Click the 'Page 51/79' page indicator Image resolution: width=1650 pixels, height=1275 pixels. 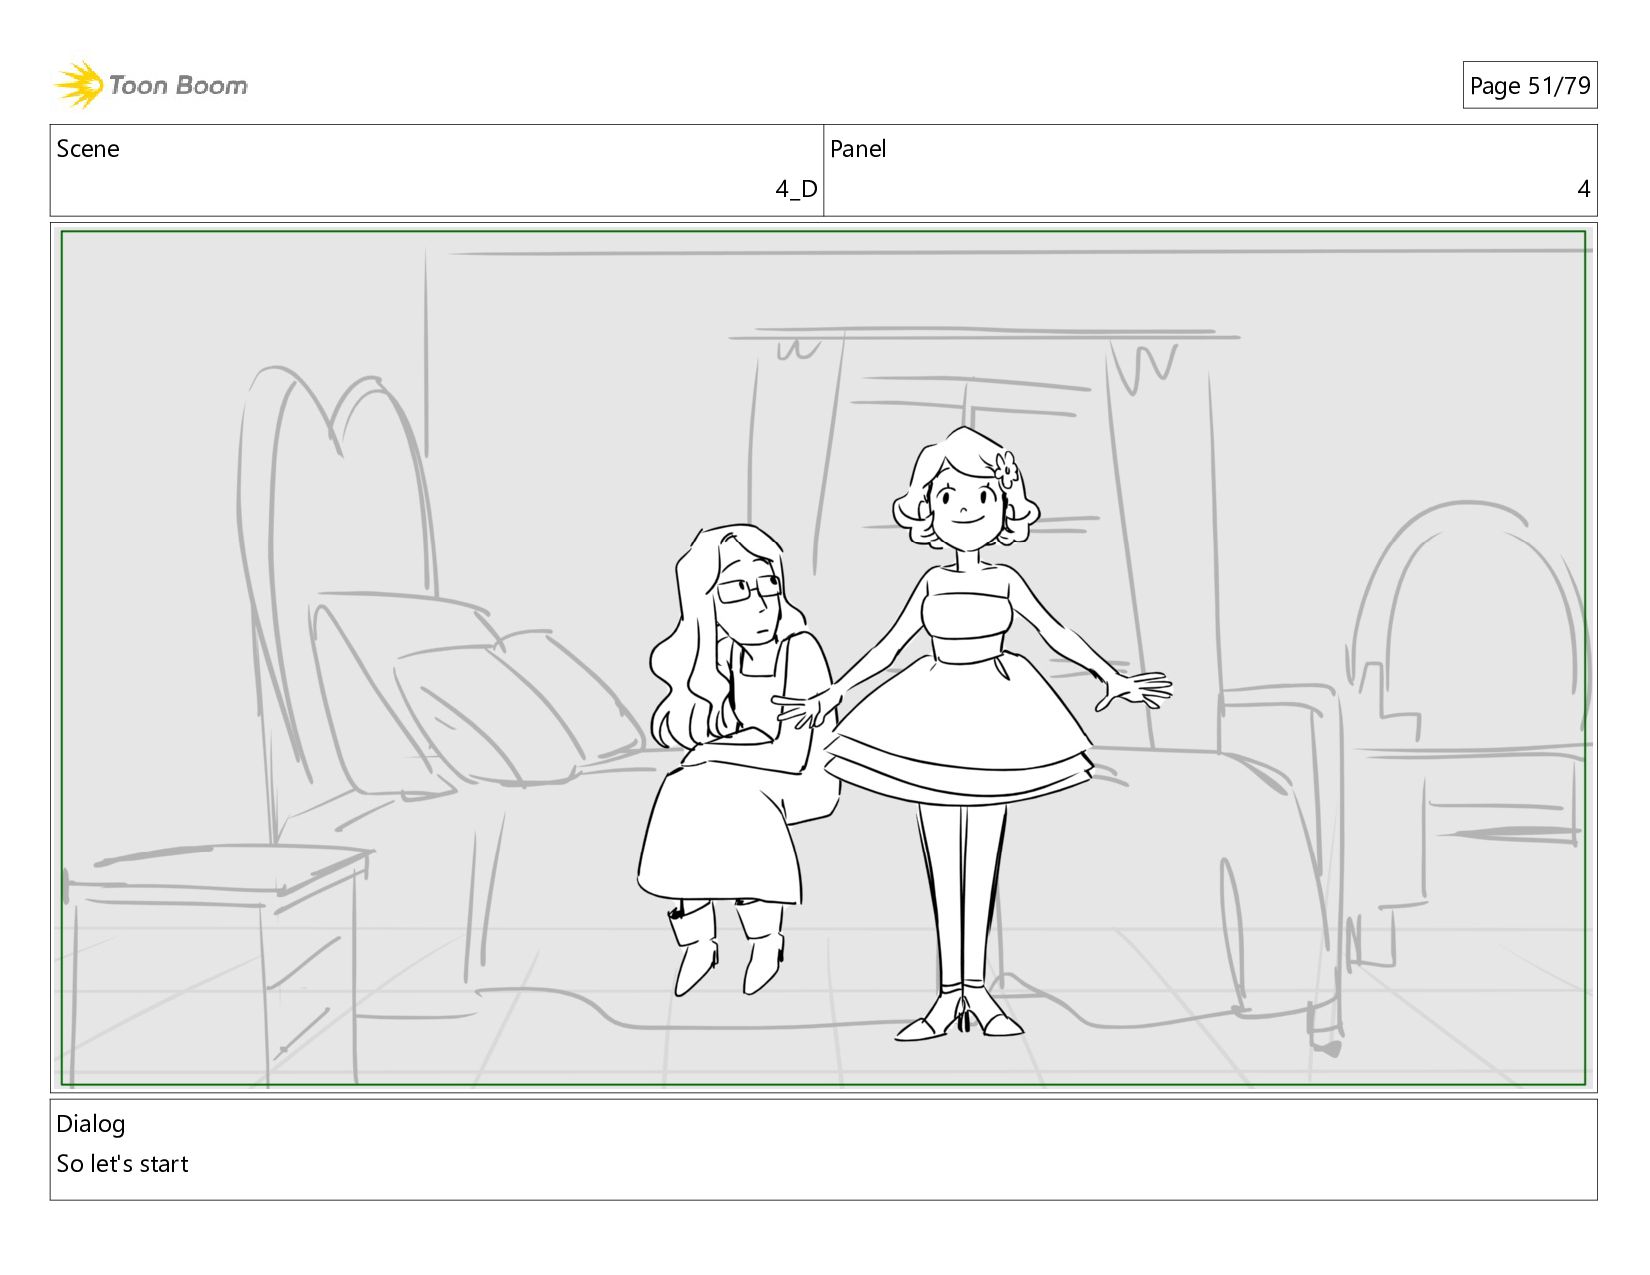(x=1529, y=86)
